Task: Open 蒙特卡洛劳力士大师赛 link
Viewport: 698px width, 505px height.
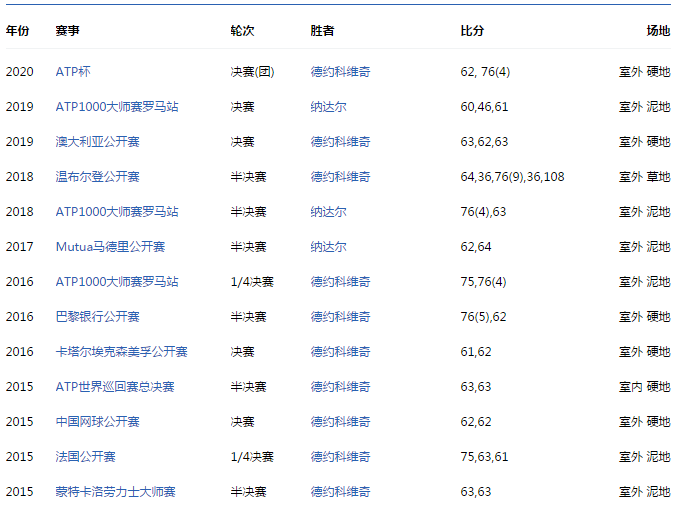Action: click(115, 492)
